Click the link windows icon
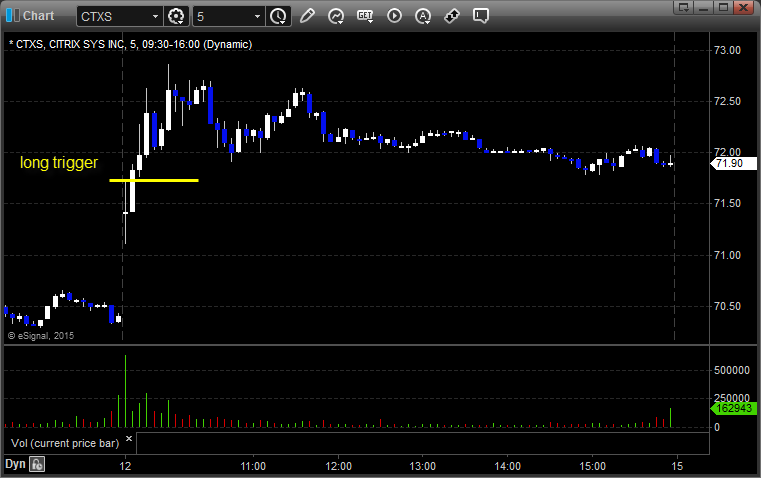This screenshot has height=478, width=761. [x=452, y=16]
